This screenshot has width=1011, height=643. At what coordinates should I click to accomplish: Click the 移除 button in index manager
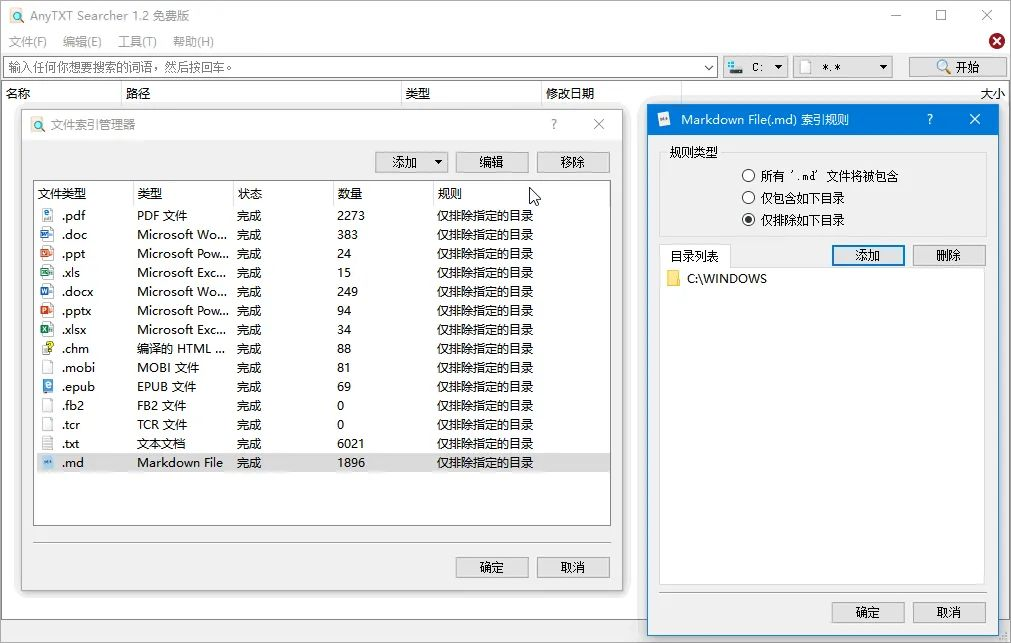pos(573,163)
